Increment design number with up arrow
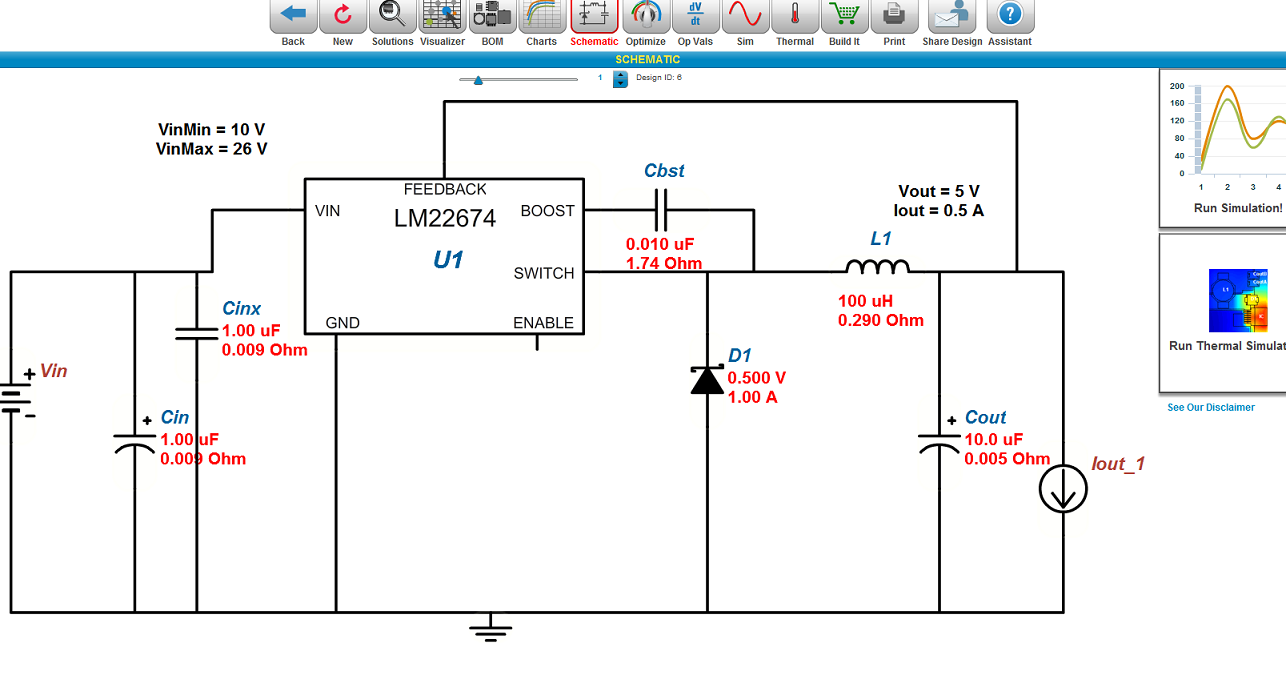The width and height of the screenshot is (1286, 675). tap(620, 75)
